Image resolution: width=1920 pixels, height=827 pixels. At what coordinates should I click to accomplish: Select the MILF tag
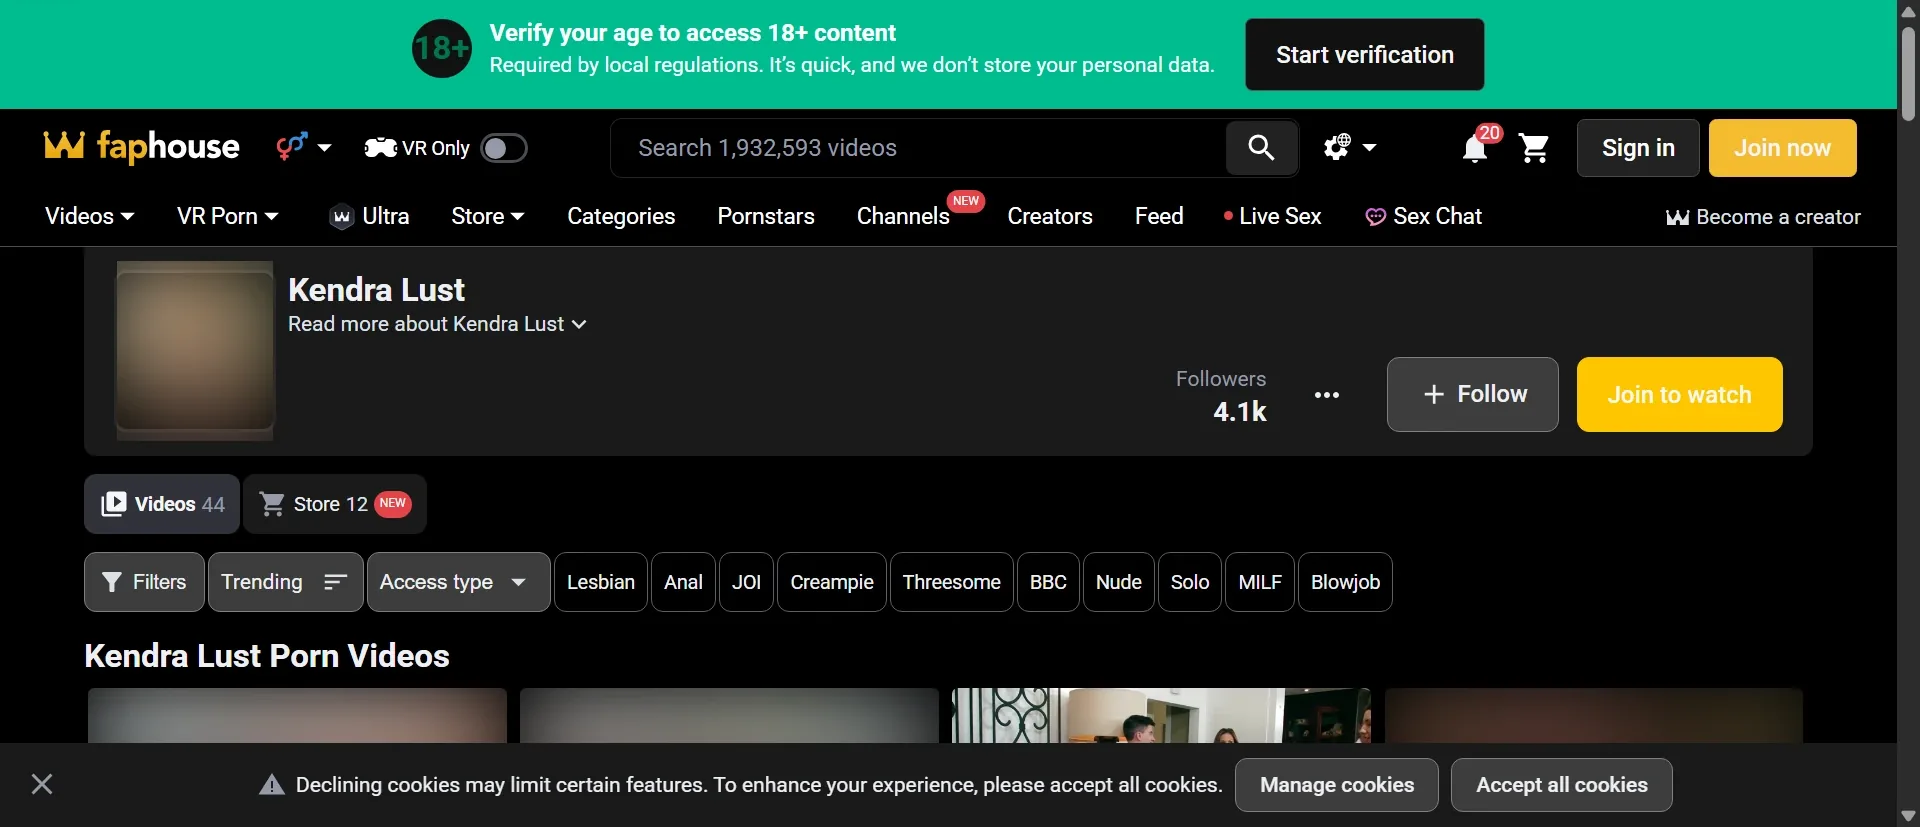point(1260,582)
